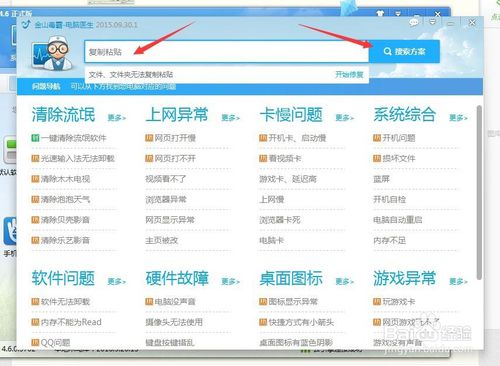Select the 网页打开慢 problem
The height and width of the screenshot is (366, 500).
click(x=175, y=138)
